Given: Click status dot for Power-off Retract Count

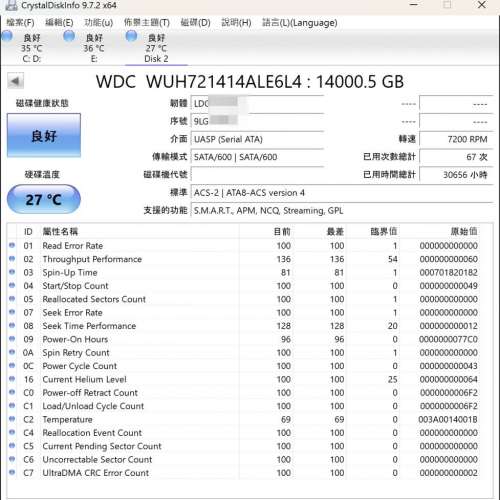Looking at the screenshot, I should [x=12, y=392].
